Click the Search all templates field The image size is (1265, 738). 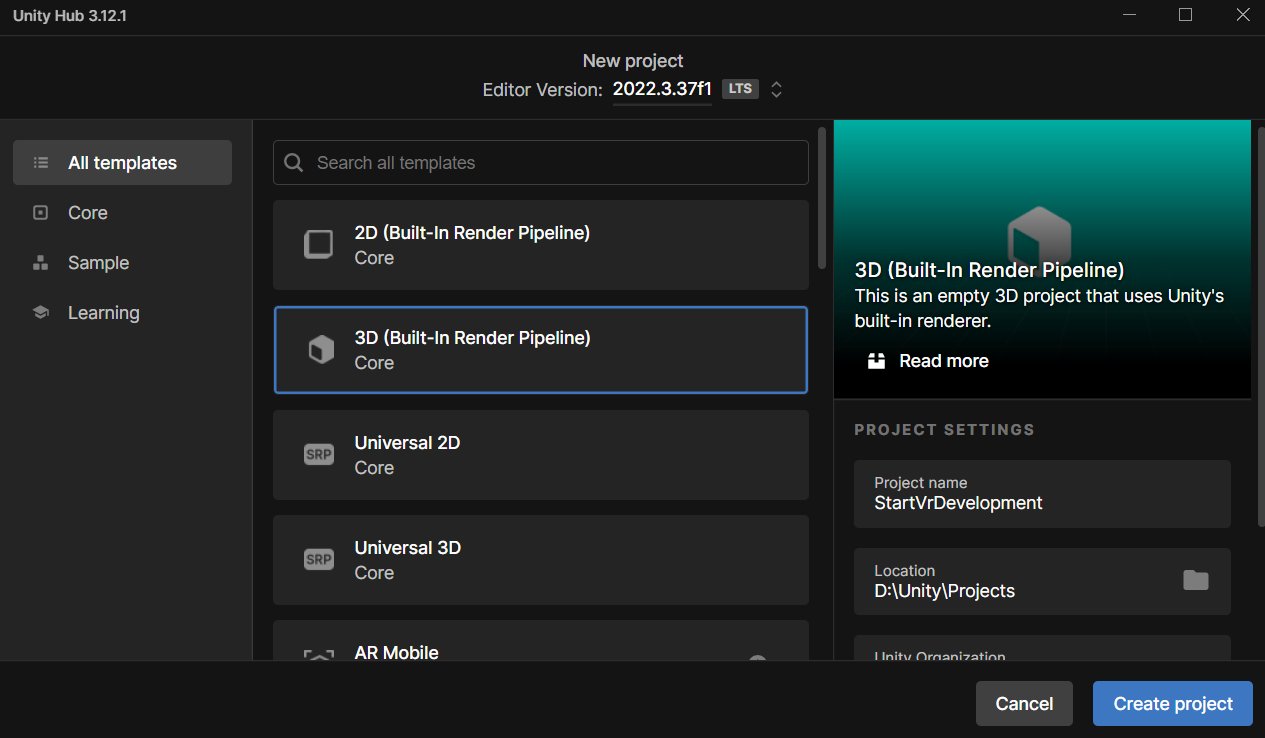pyautogui.click(x=541, y=163)
